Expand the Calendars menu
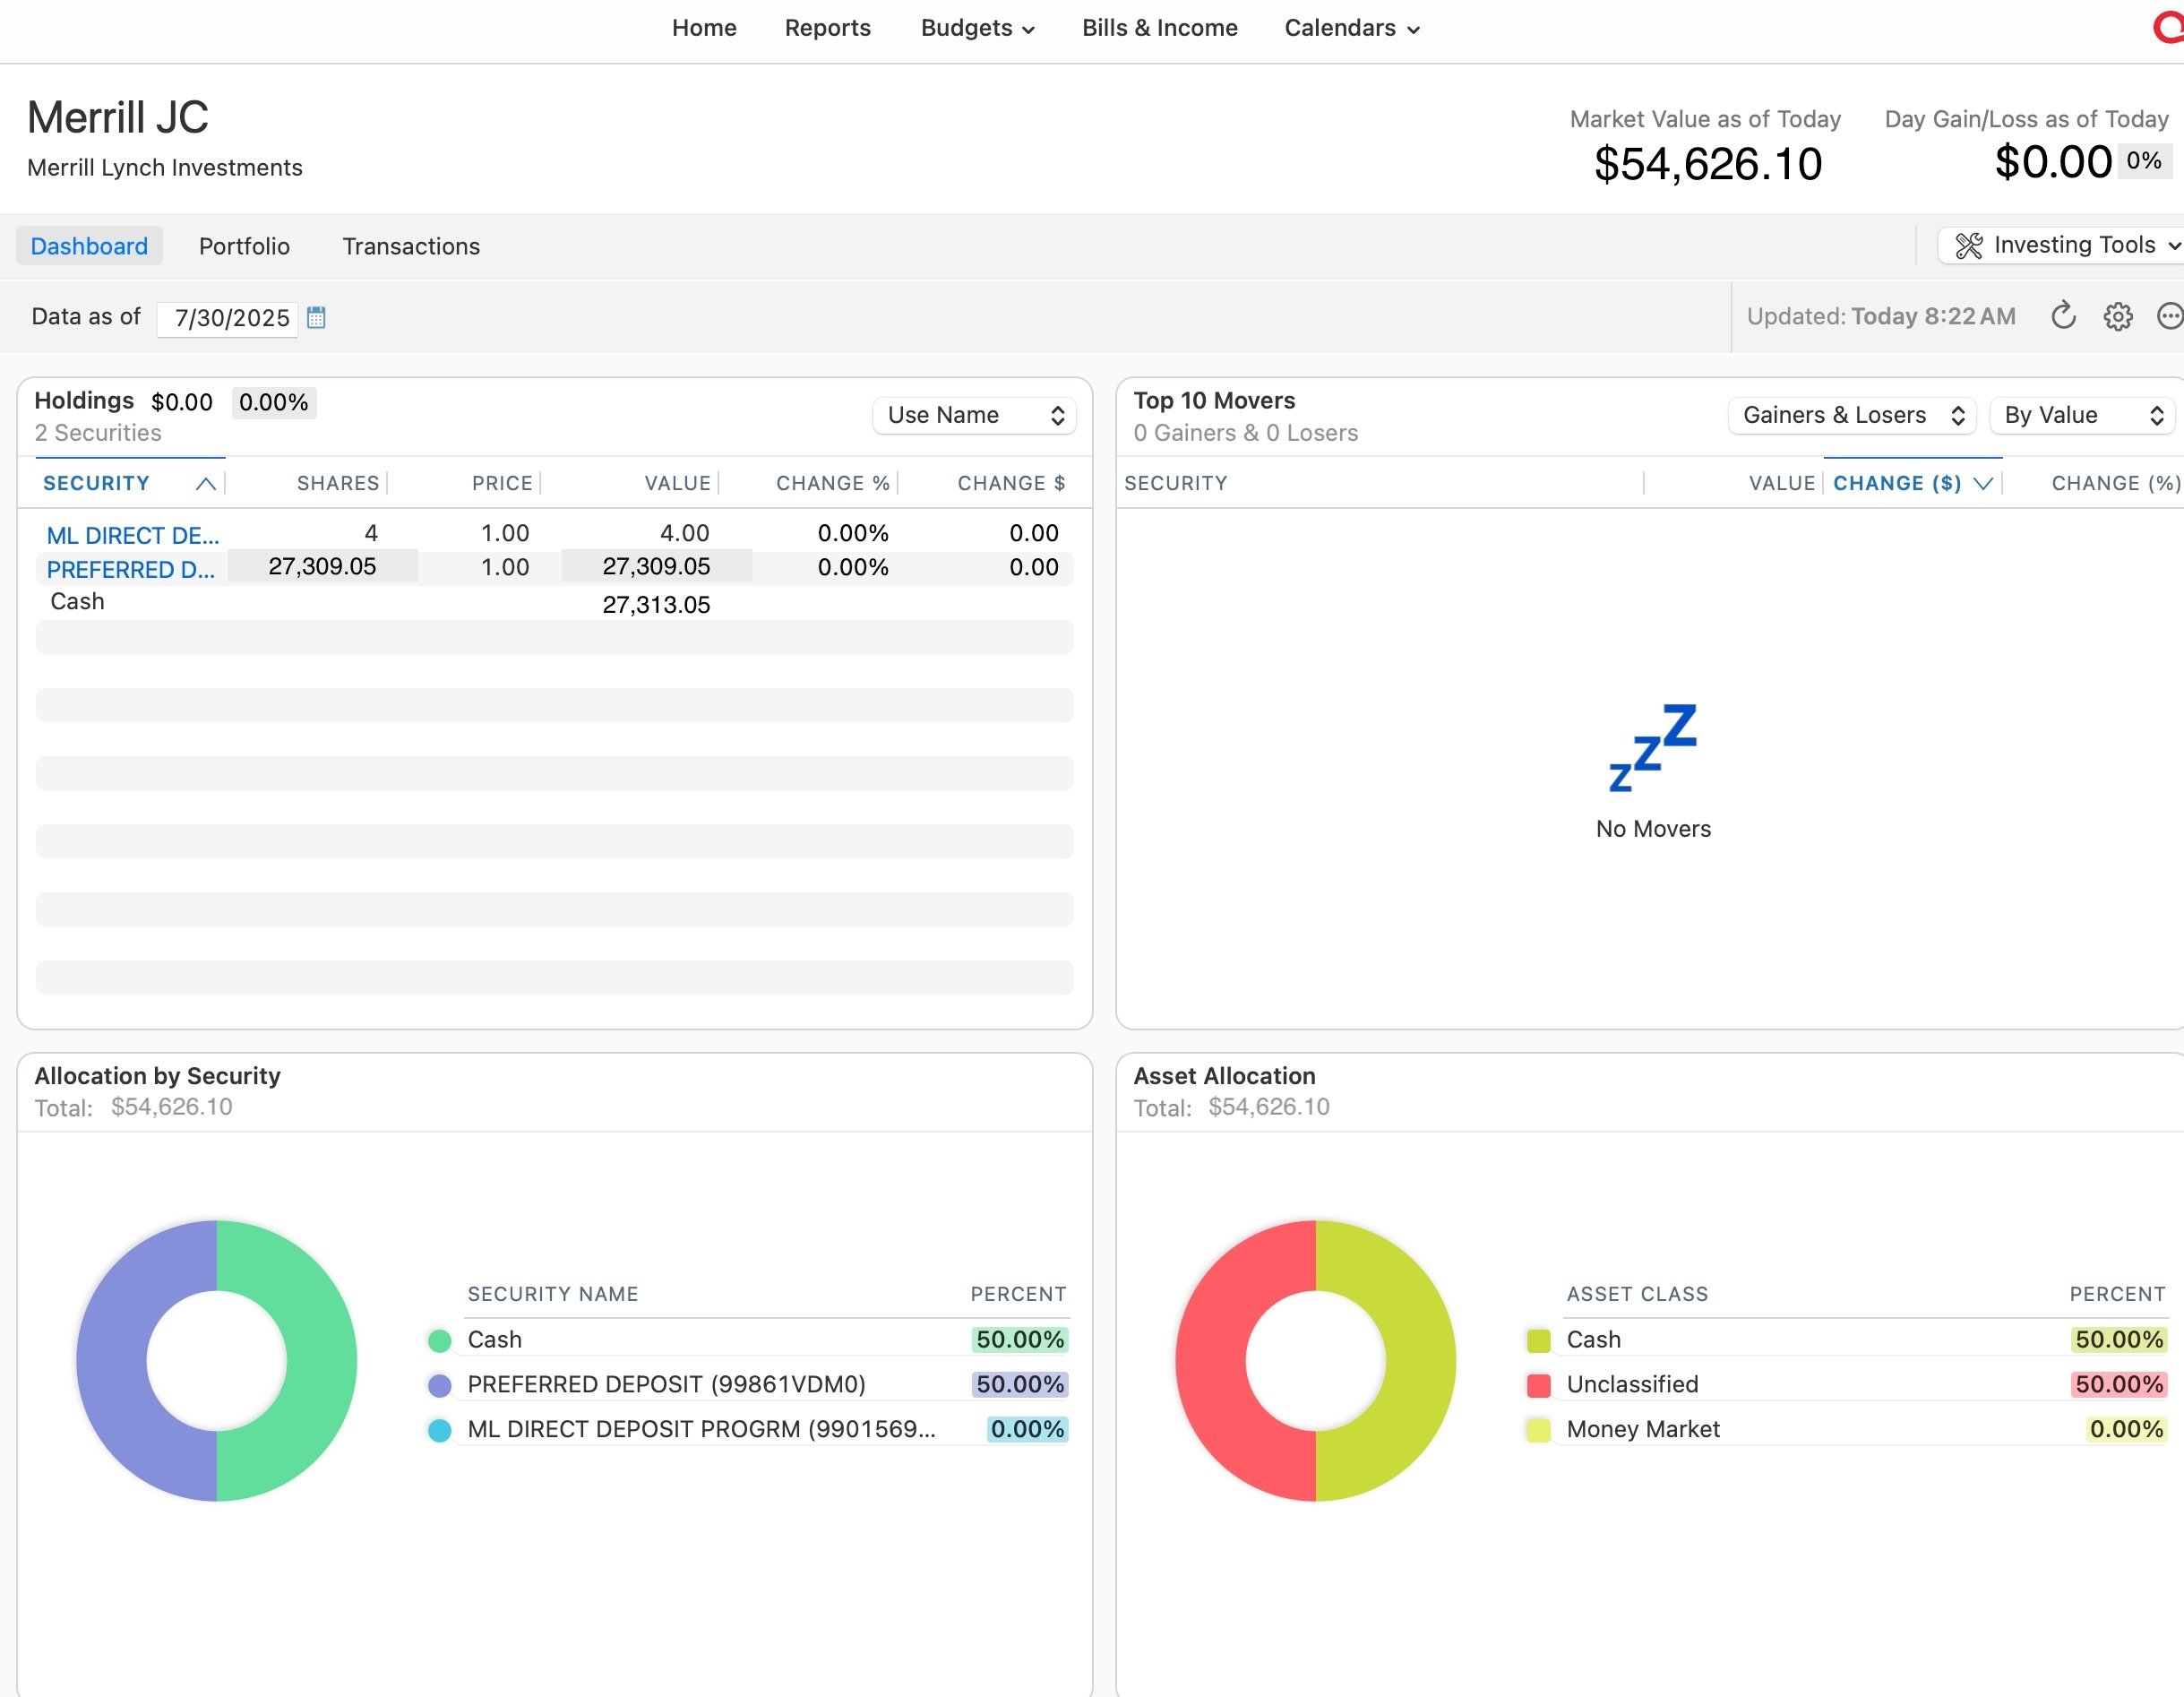The height and width of the screenshot is (1697, 2184). click(x=1351, y=28)
